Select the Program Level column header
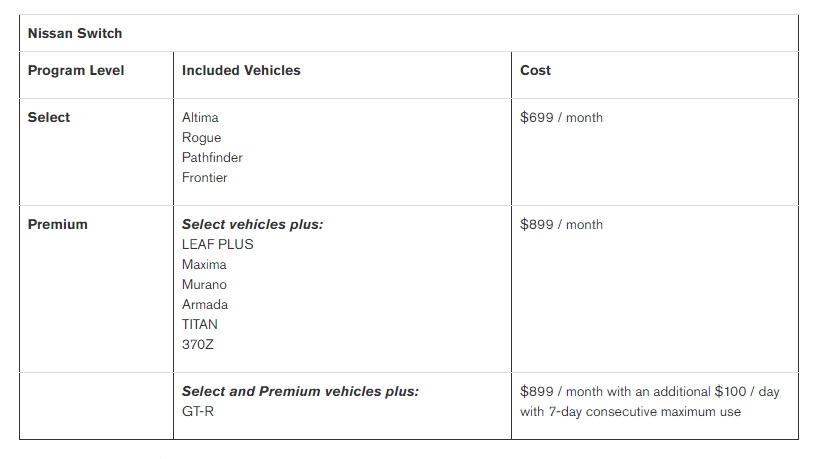The image size is (817, 459). coord(76,70)
